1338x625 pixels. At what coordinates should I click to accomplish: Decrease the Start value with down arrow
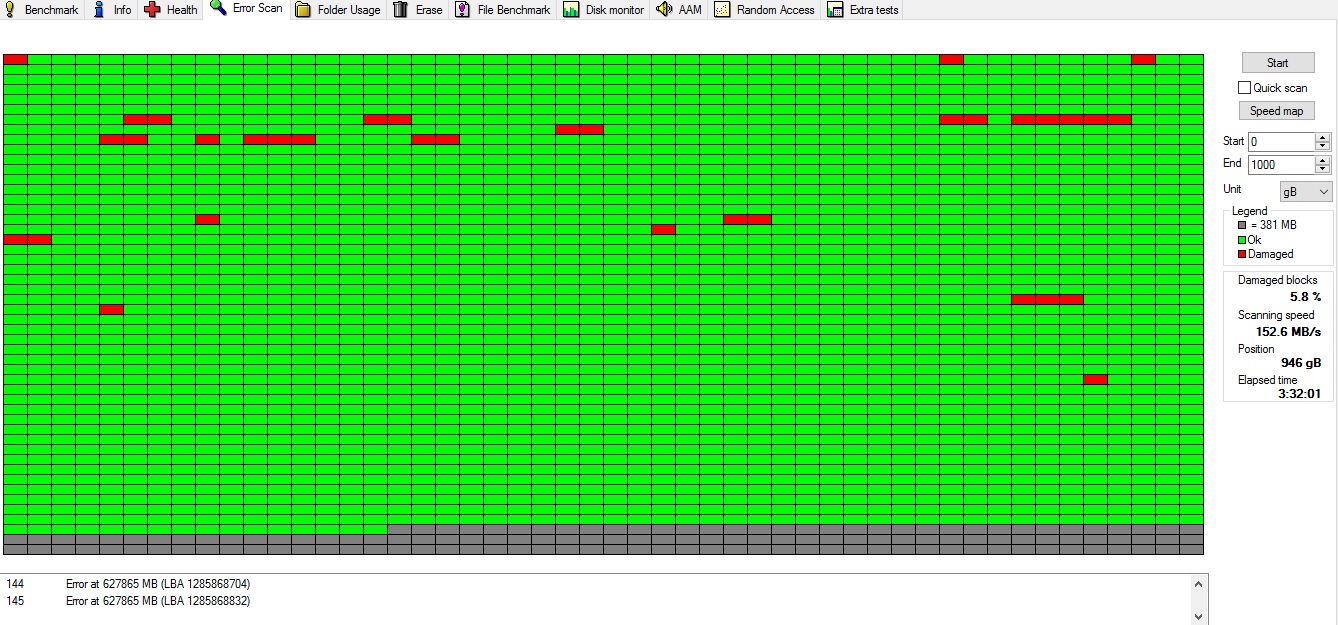pos(1323,146)
